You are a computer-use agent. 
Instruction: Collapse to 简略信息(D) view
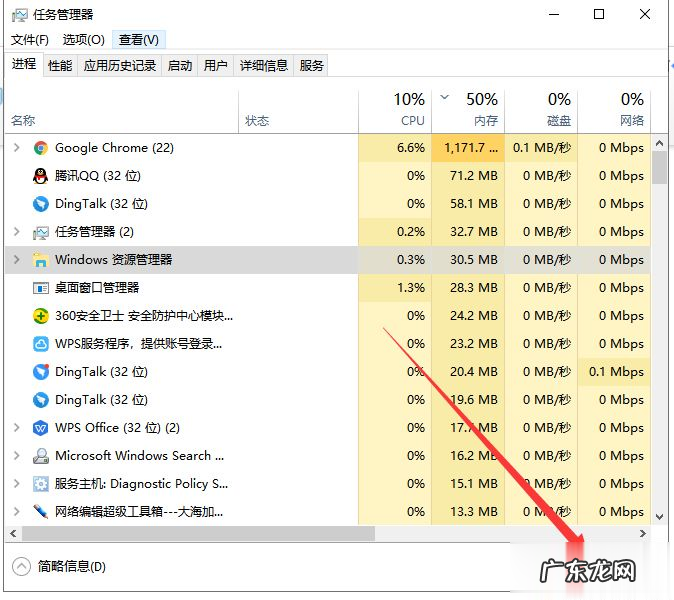click(59, 566)
